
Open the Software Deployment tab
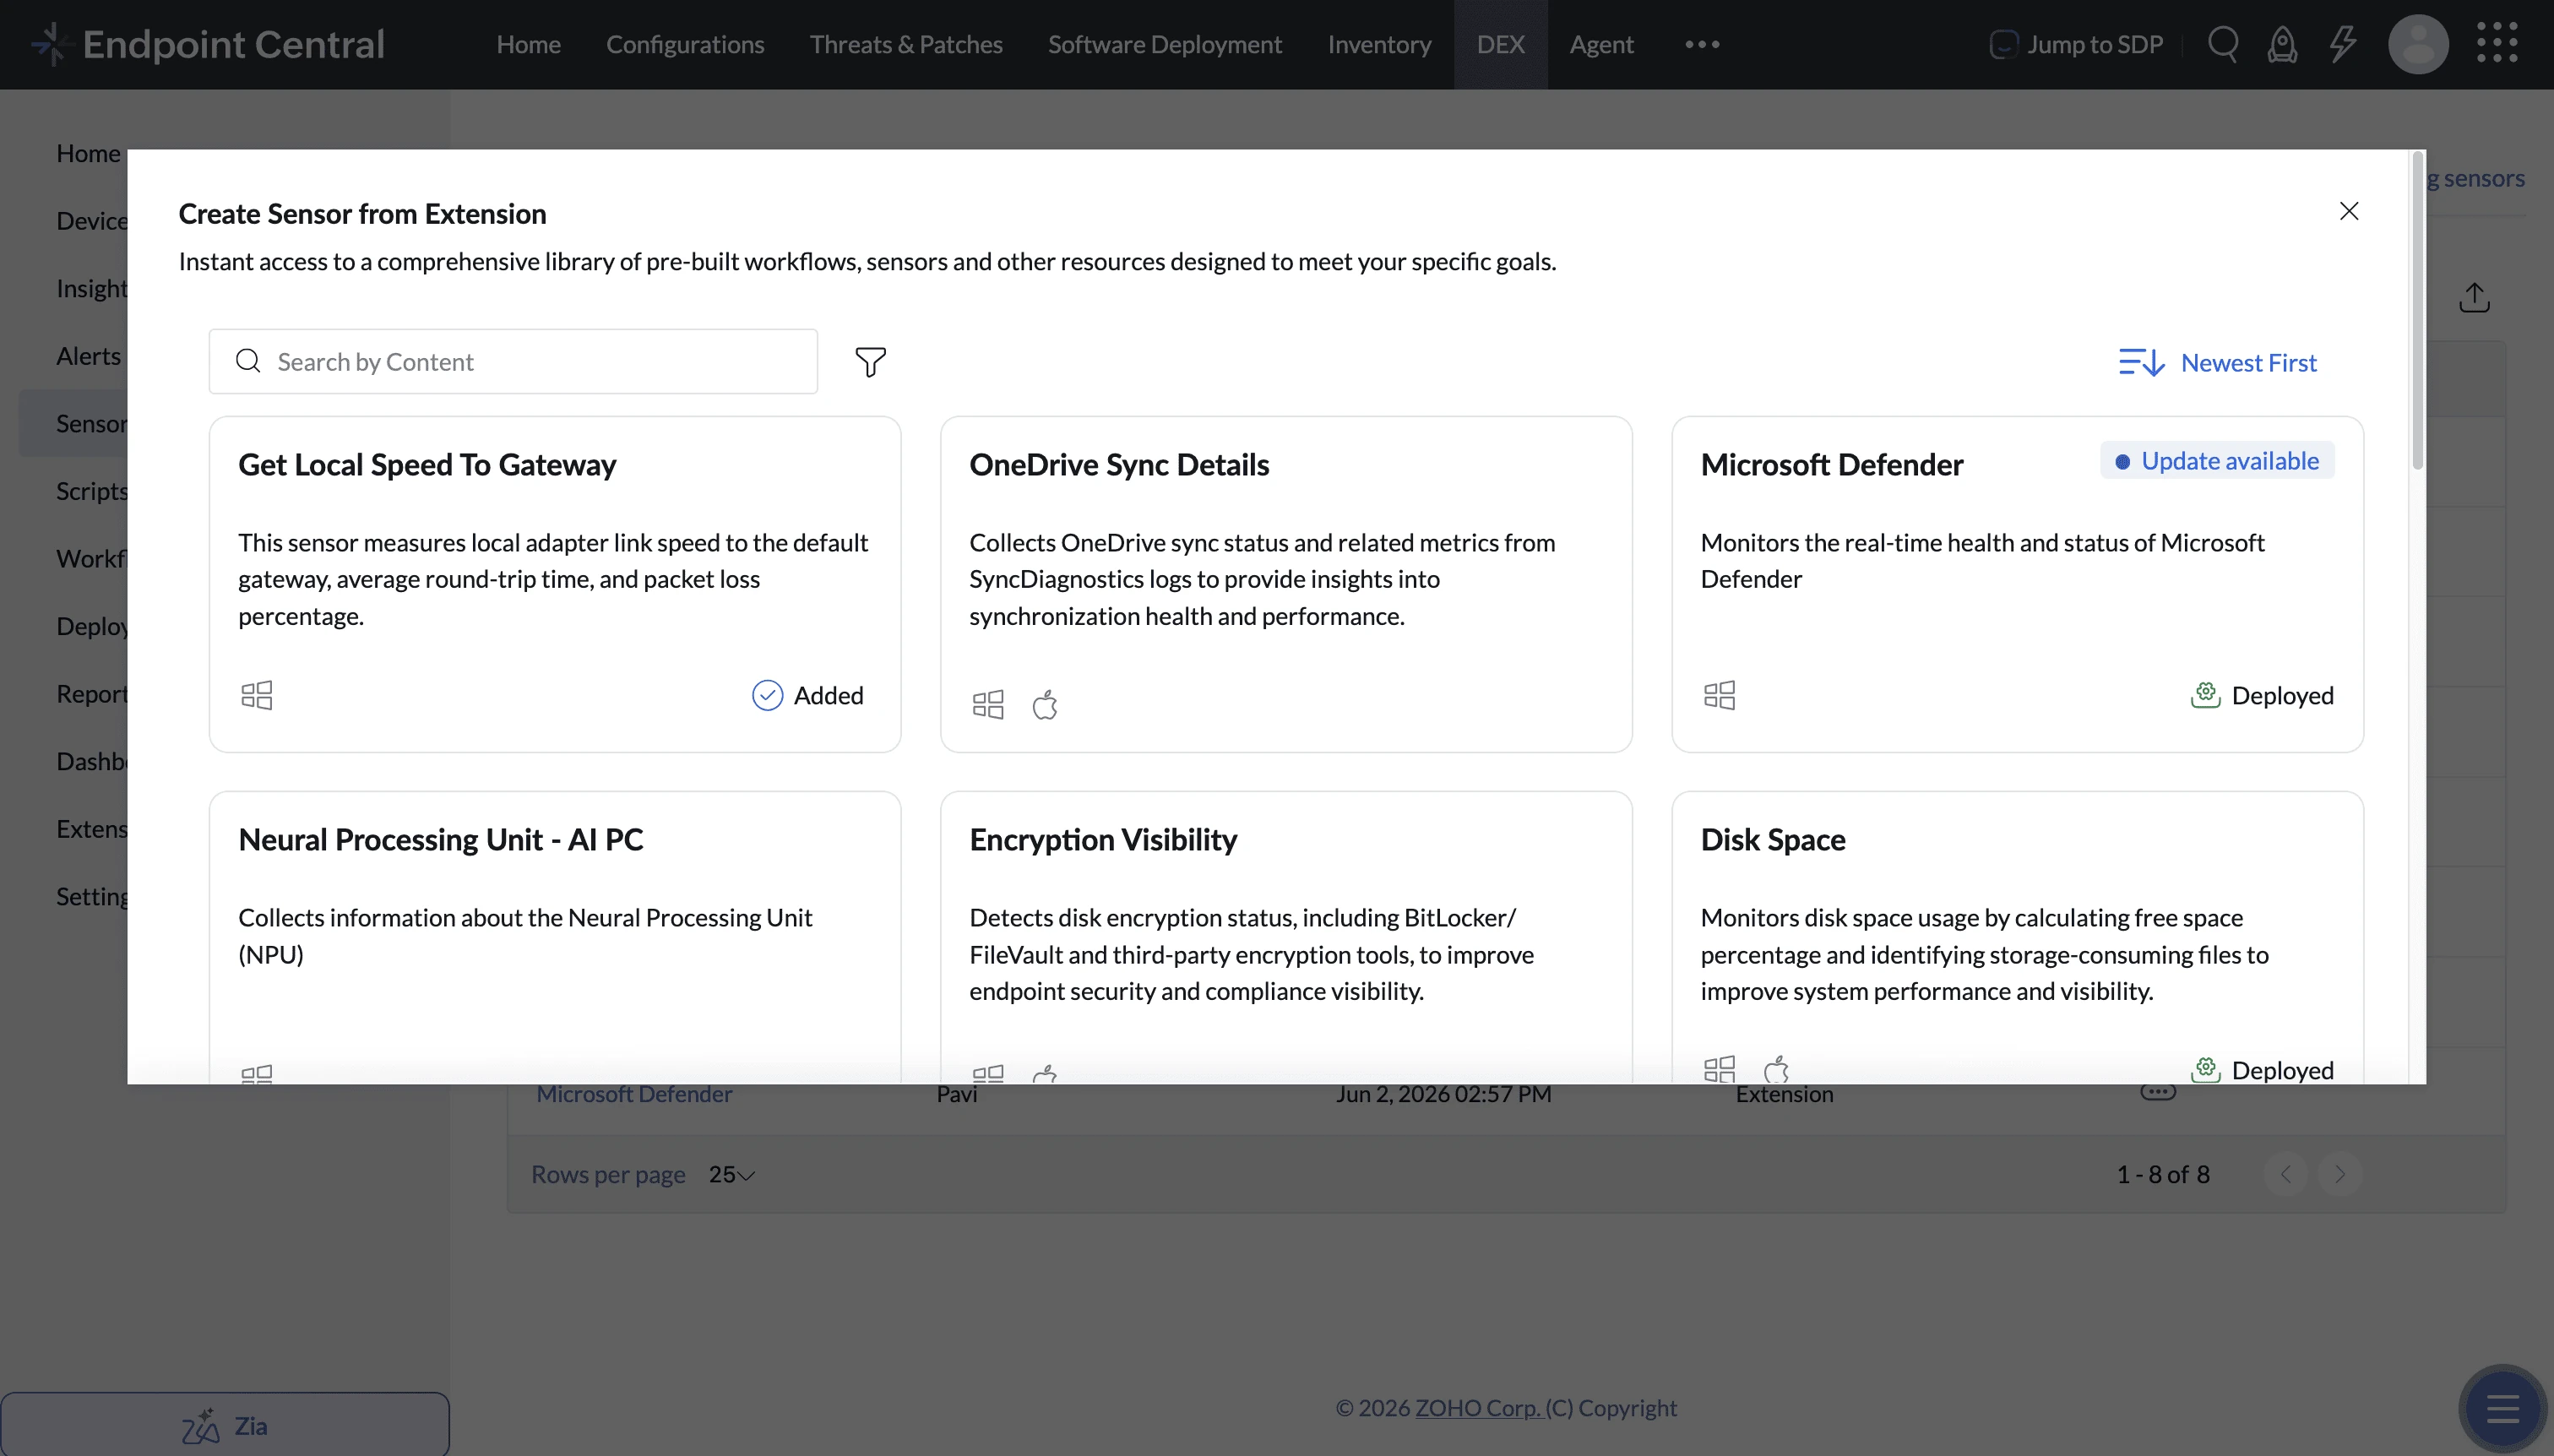[1165, 44]
